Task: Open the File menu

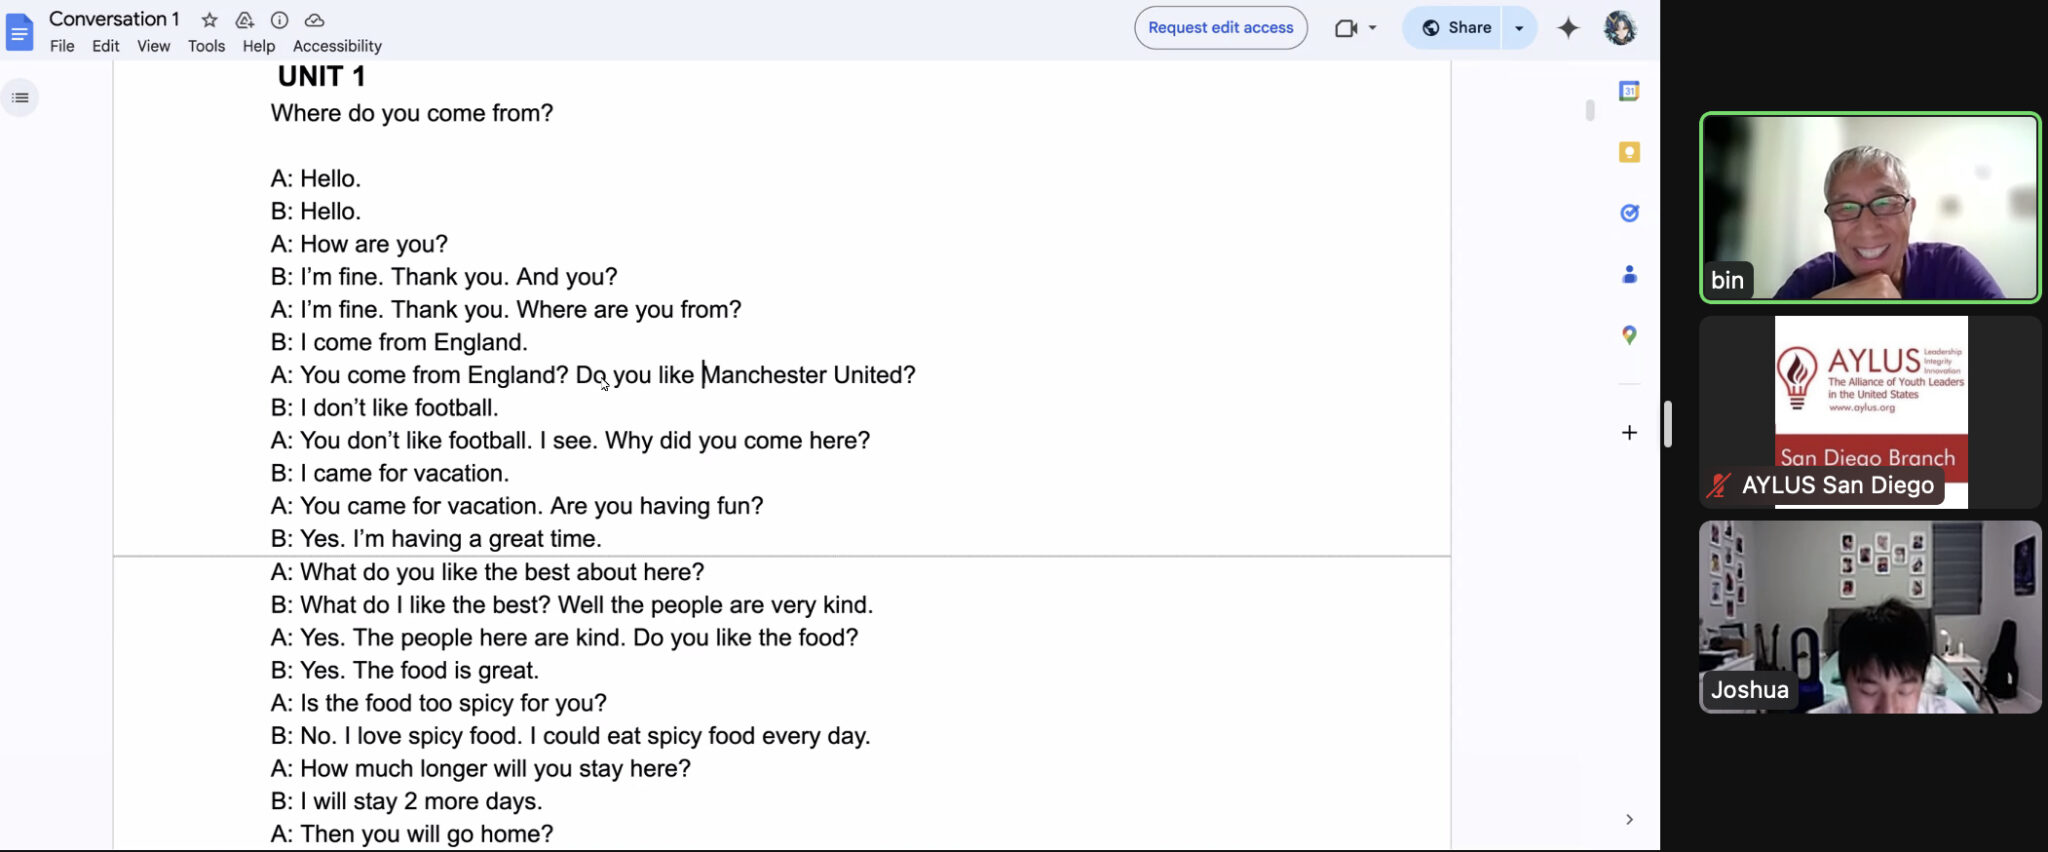Action: [x=62, y=46]
